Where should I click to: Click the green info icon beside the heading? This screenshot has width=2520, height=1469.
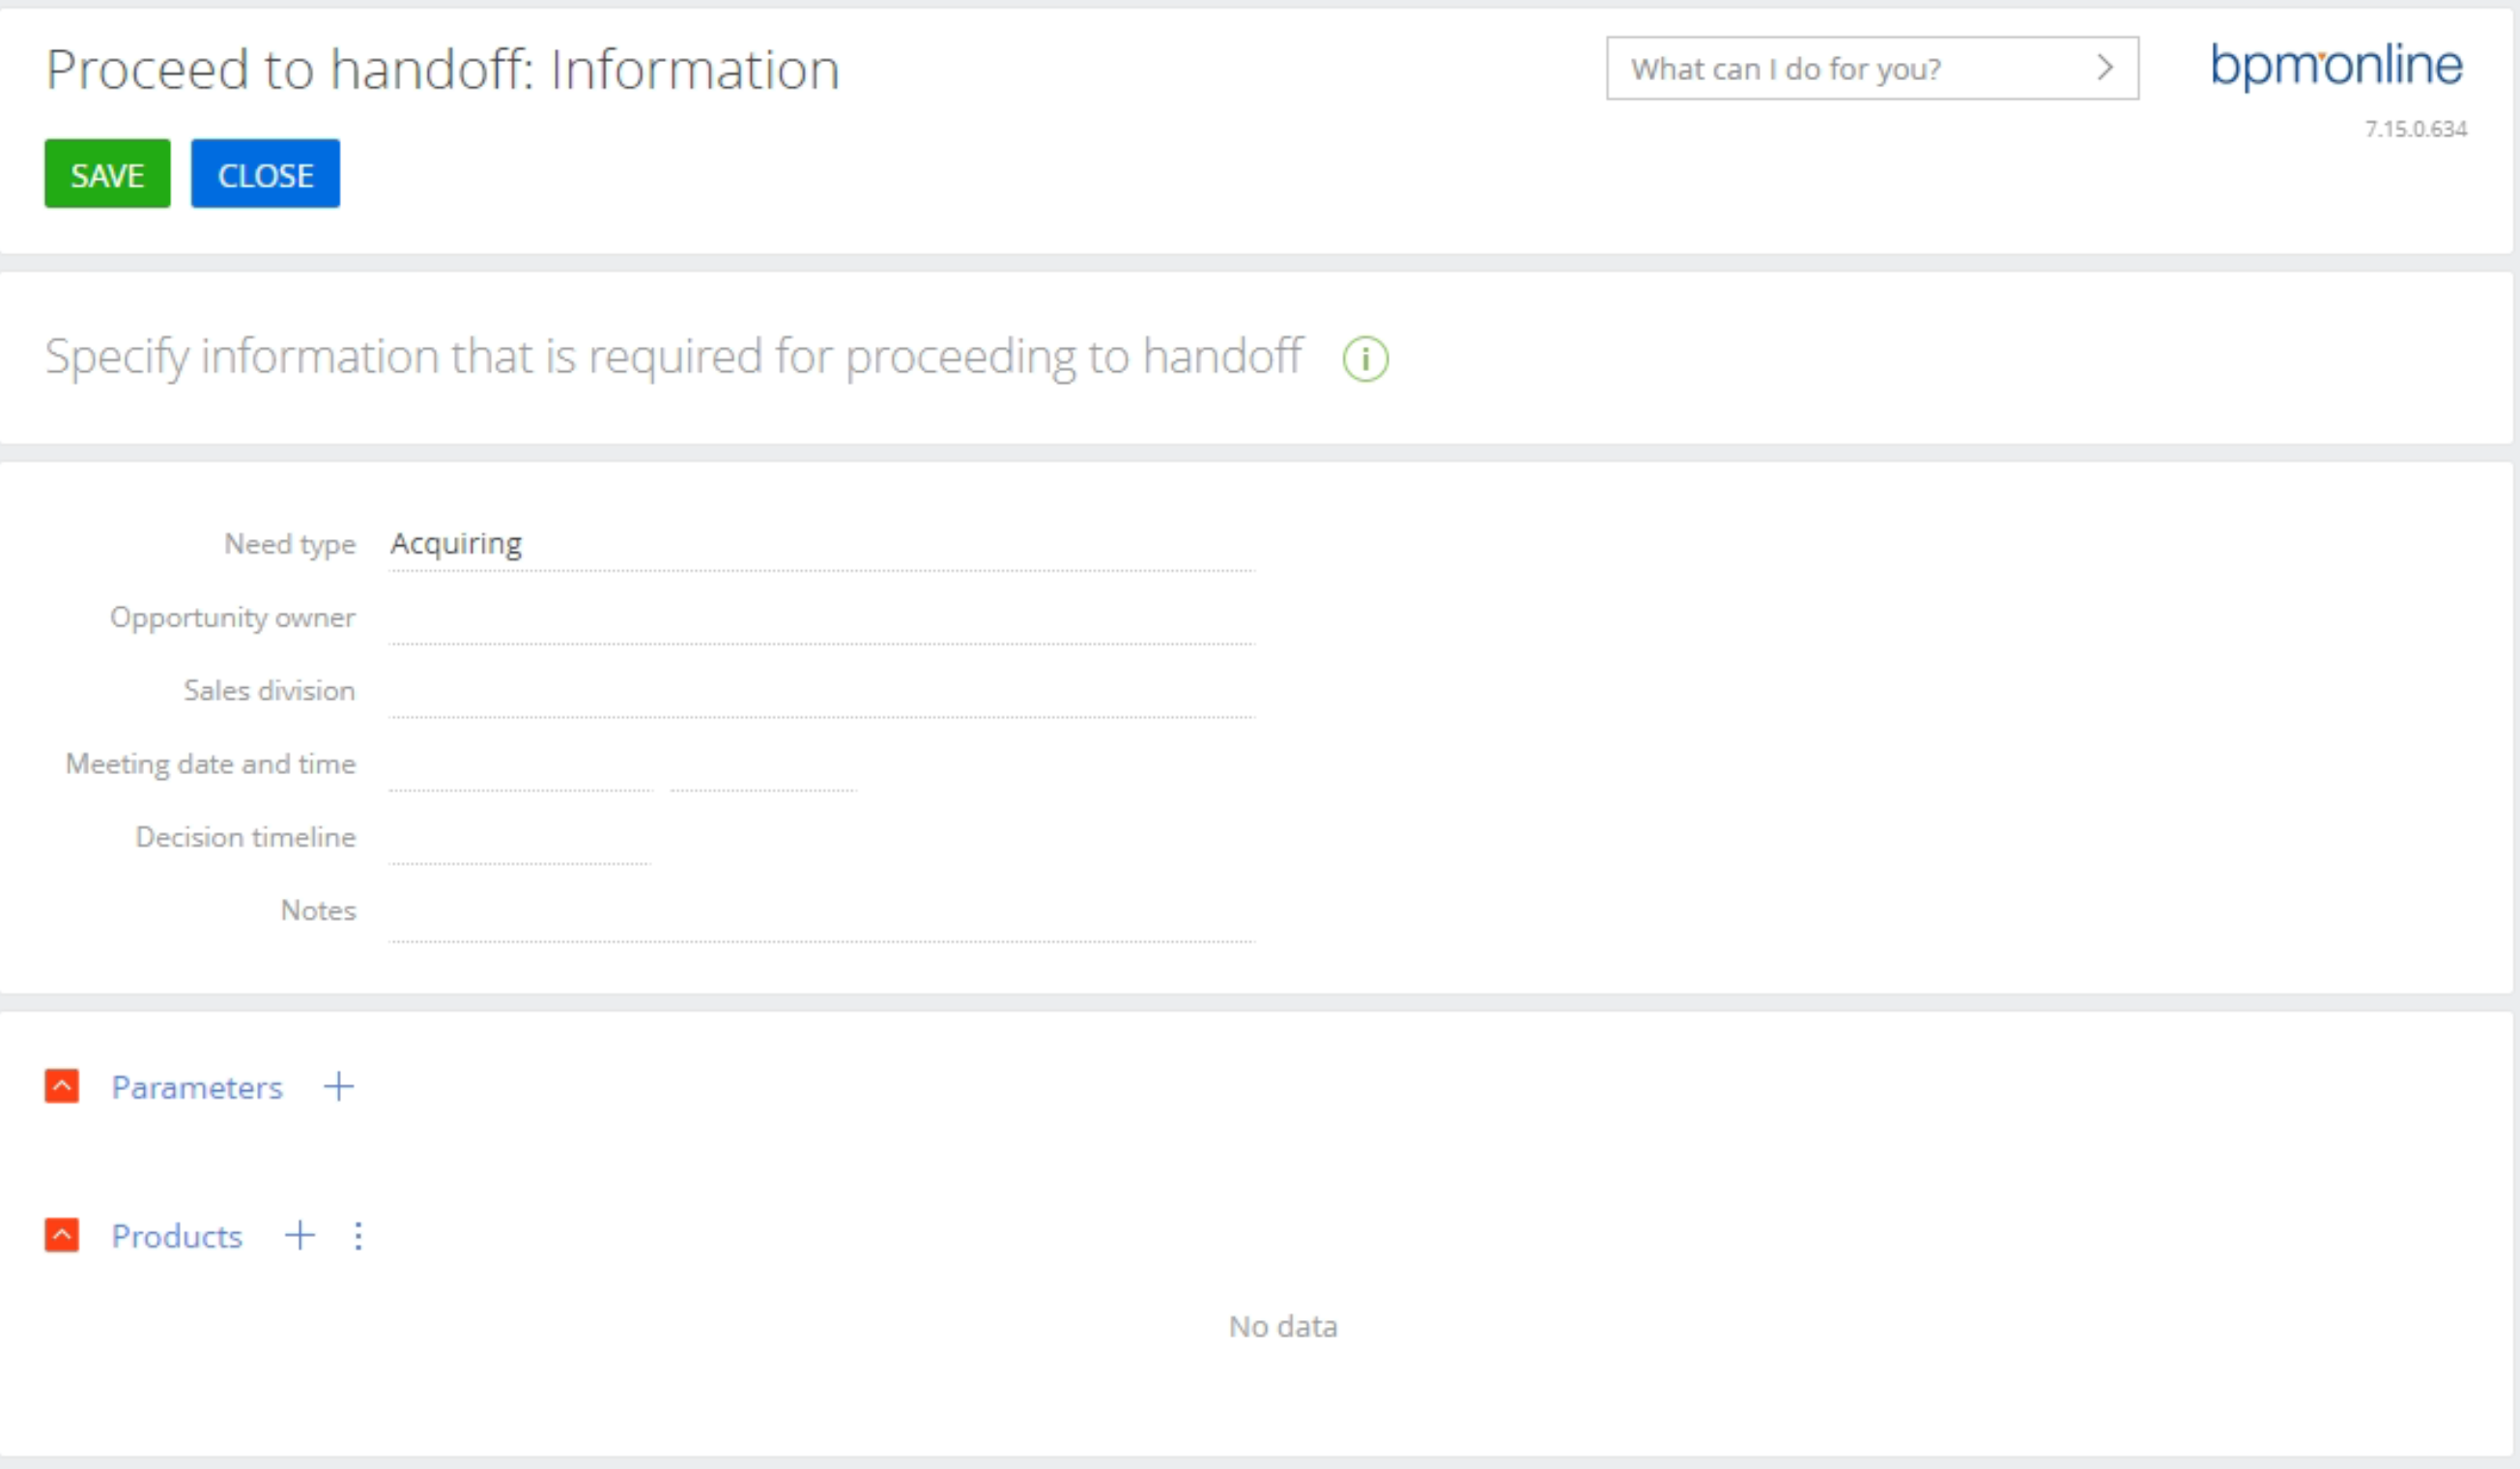(x=1365, y=358)
